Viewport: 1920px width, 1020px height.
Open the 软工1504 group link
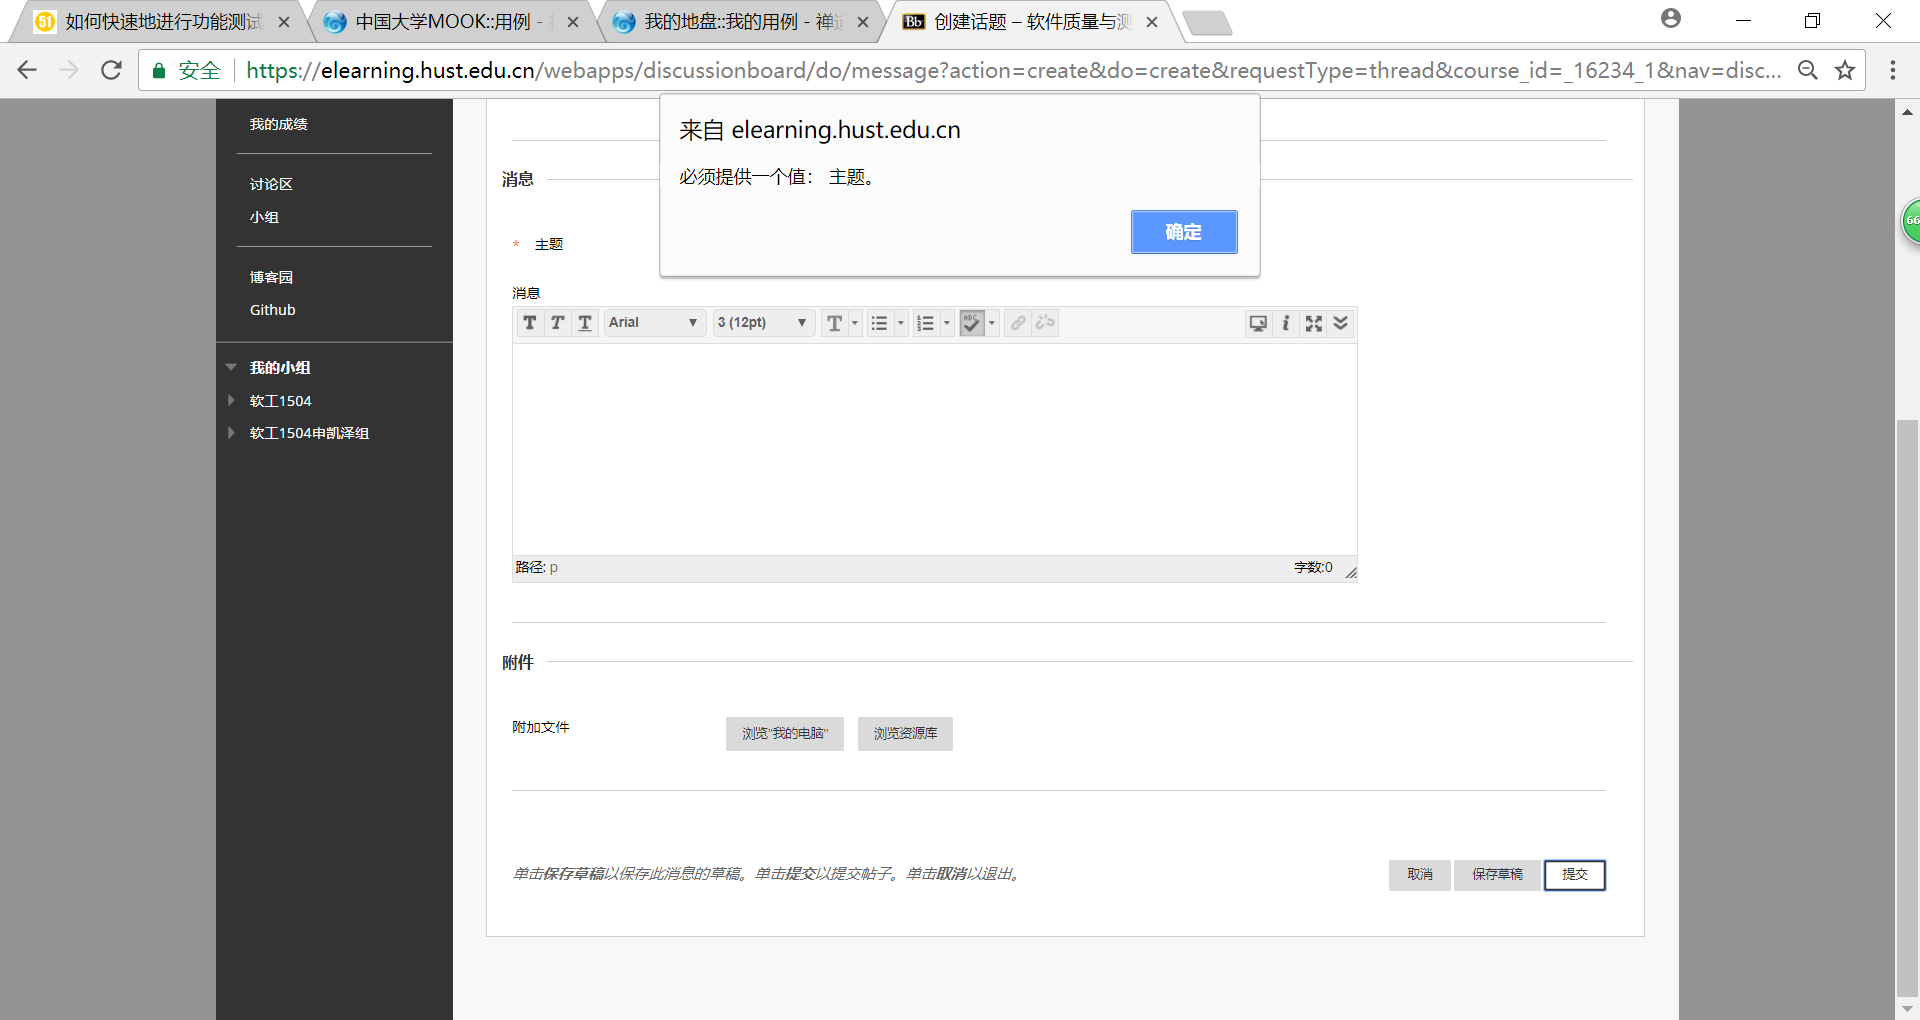[281, 401]
